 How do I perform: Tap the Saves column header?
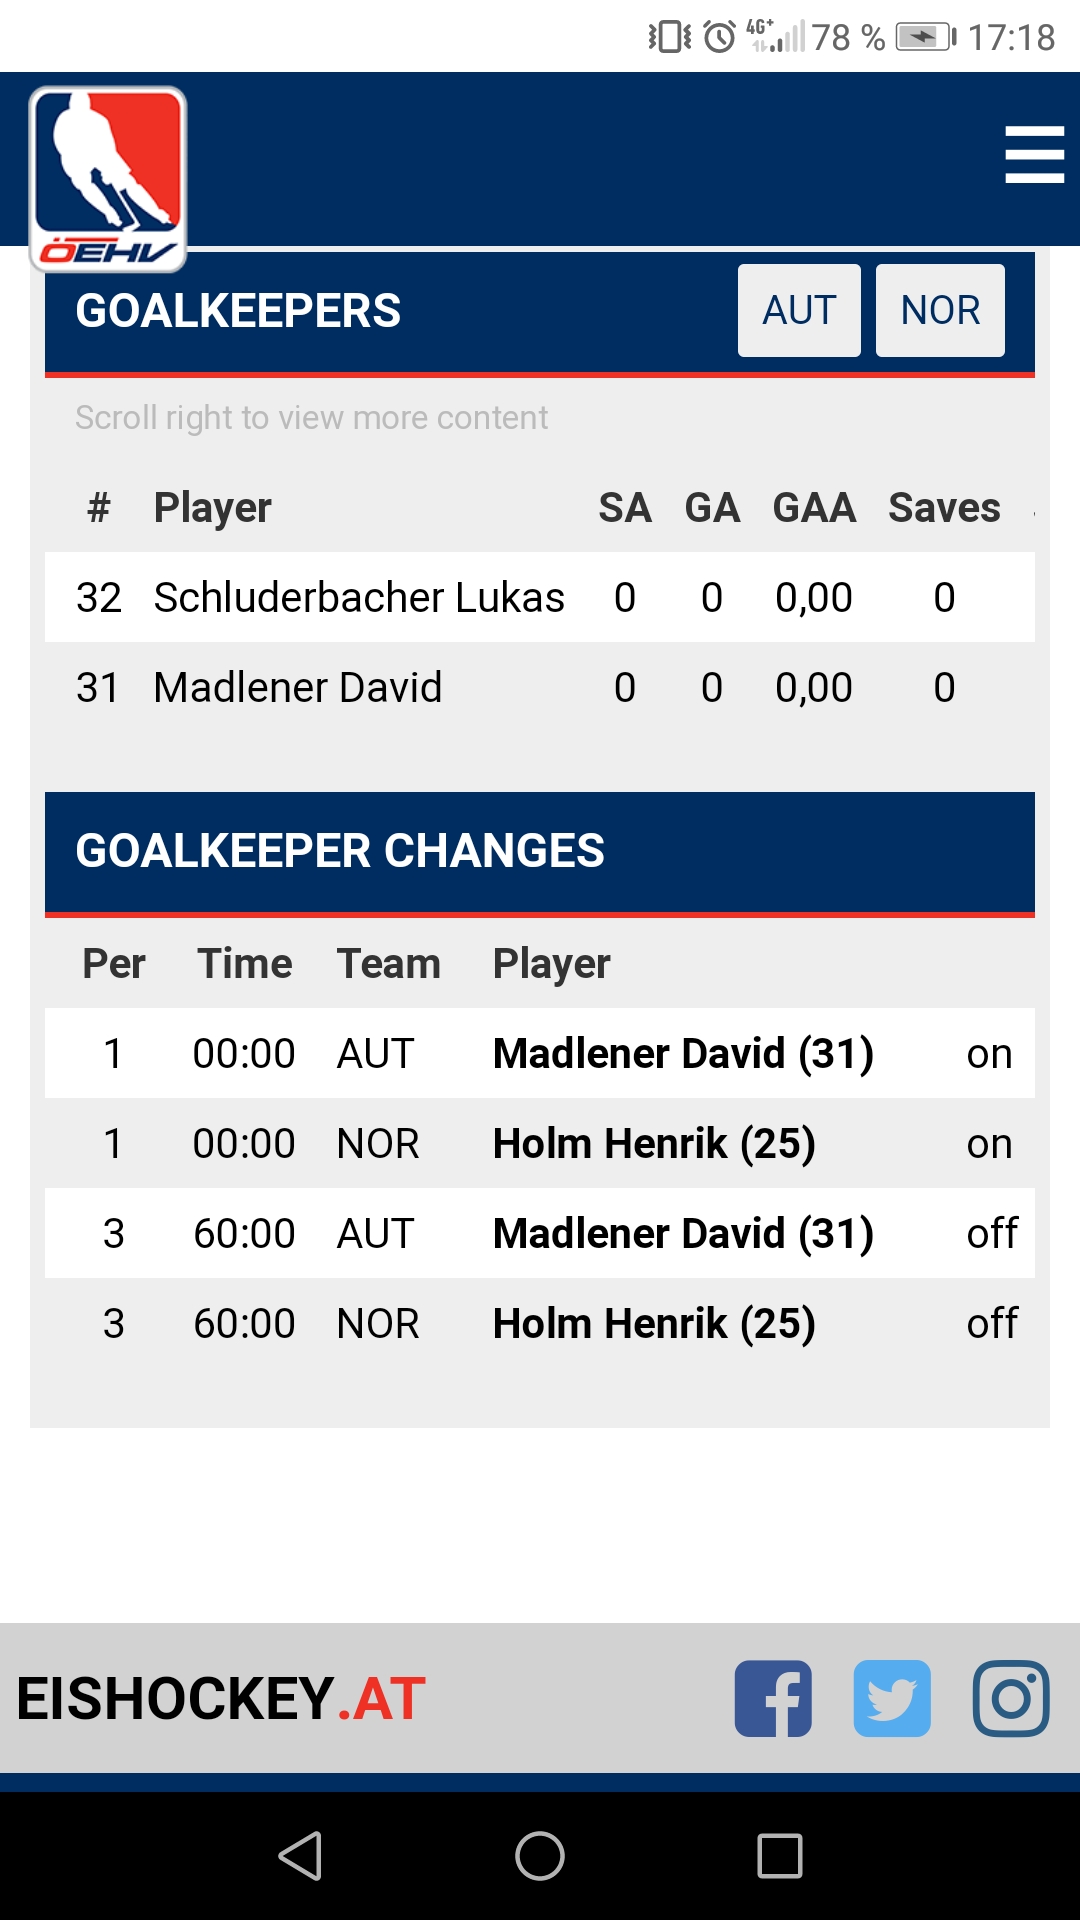pyautogui.click(x=944, y=508)
